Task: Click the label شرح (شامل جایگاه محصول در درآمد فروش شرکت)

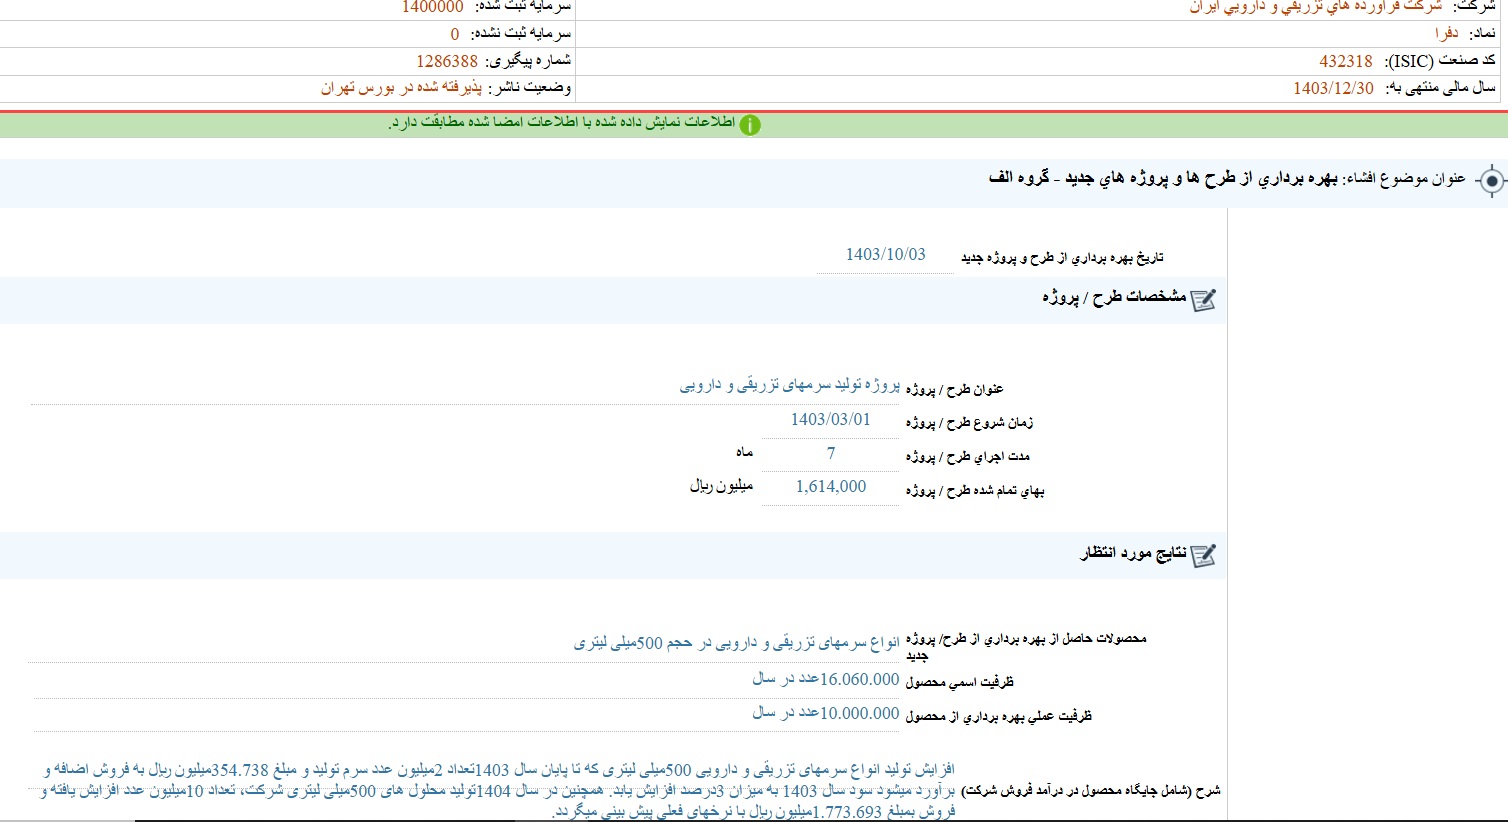Action: (x=1091, y=791)
